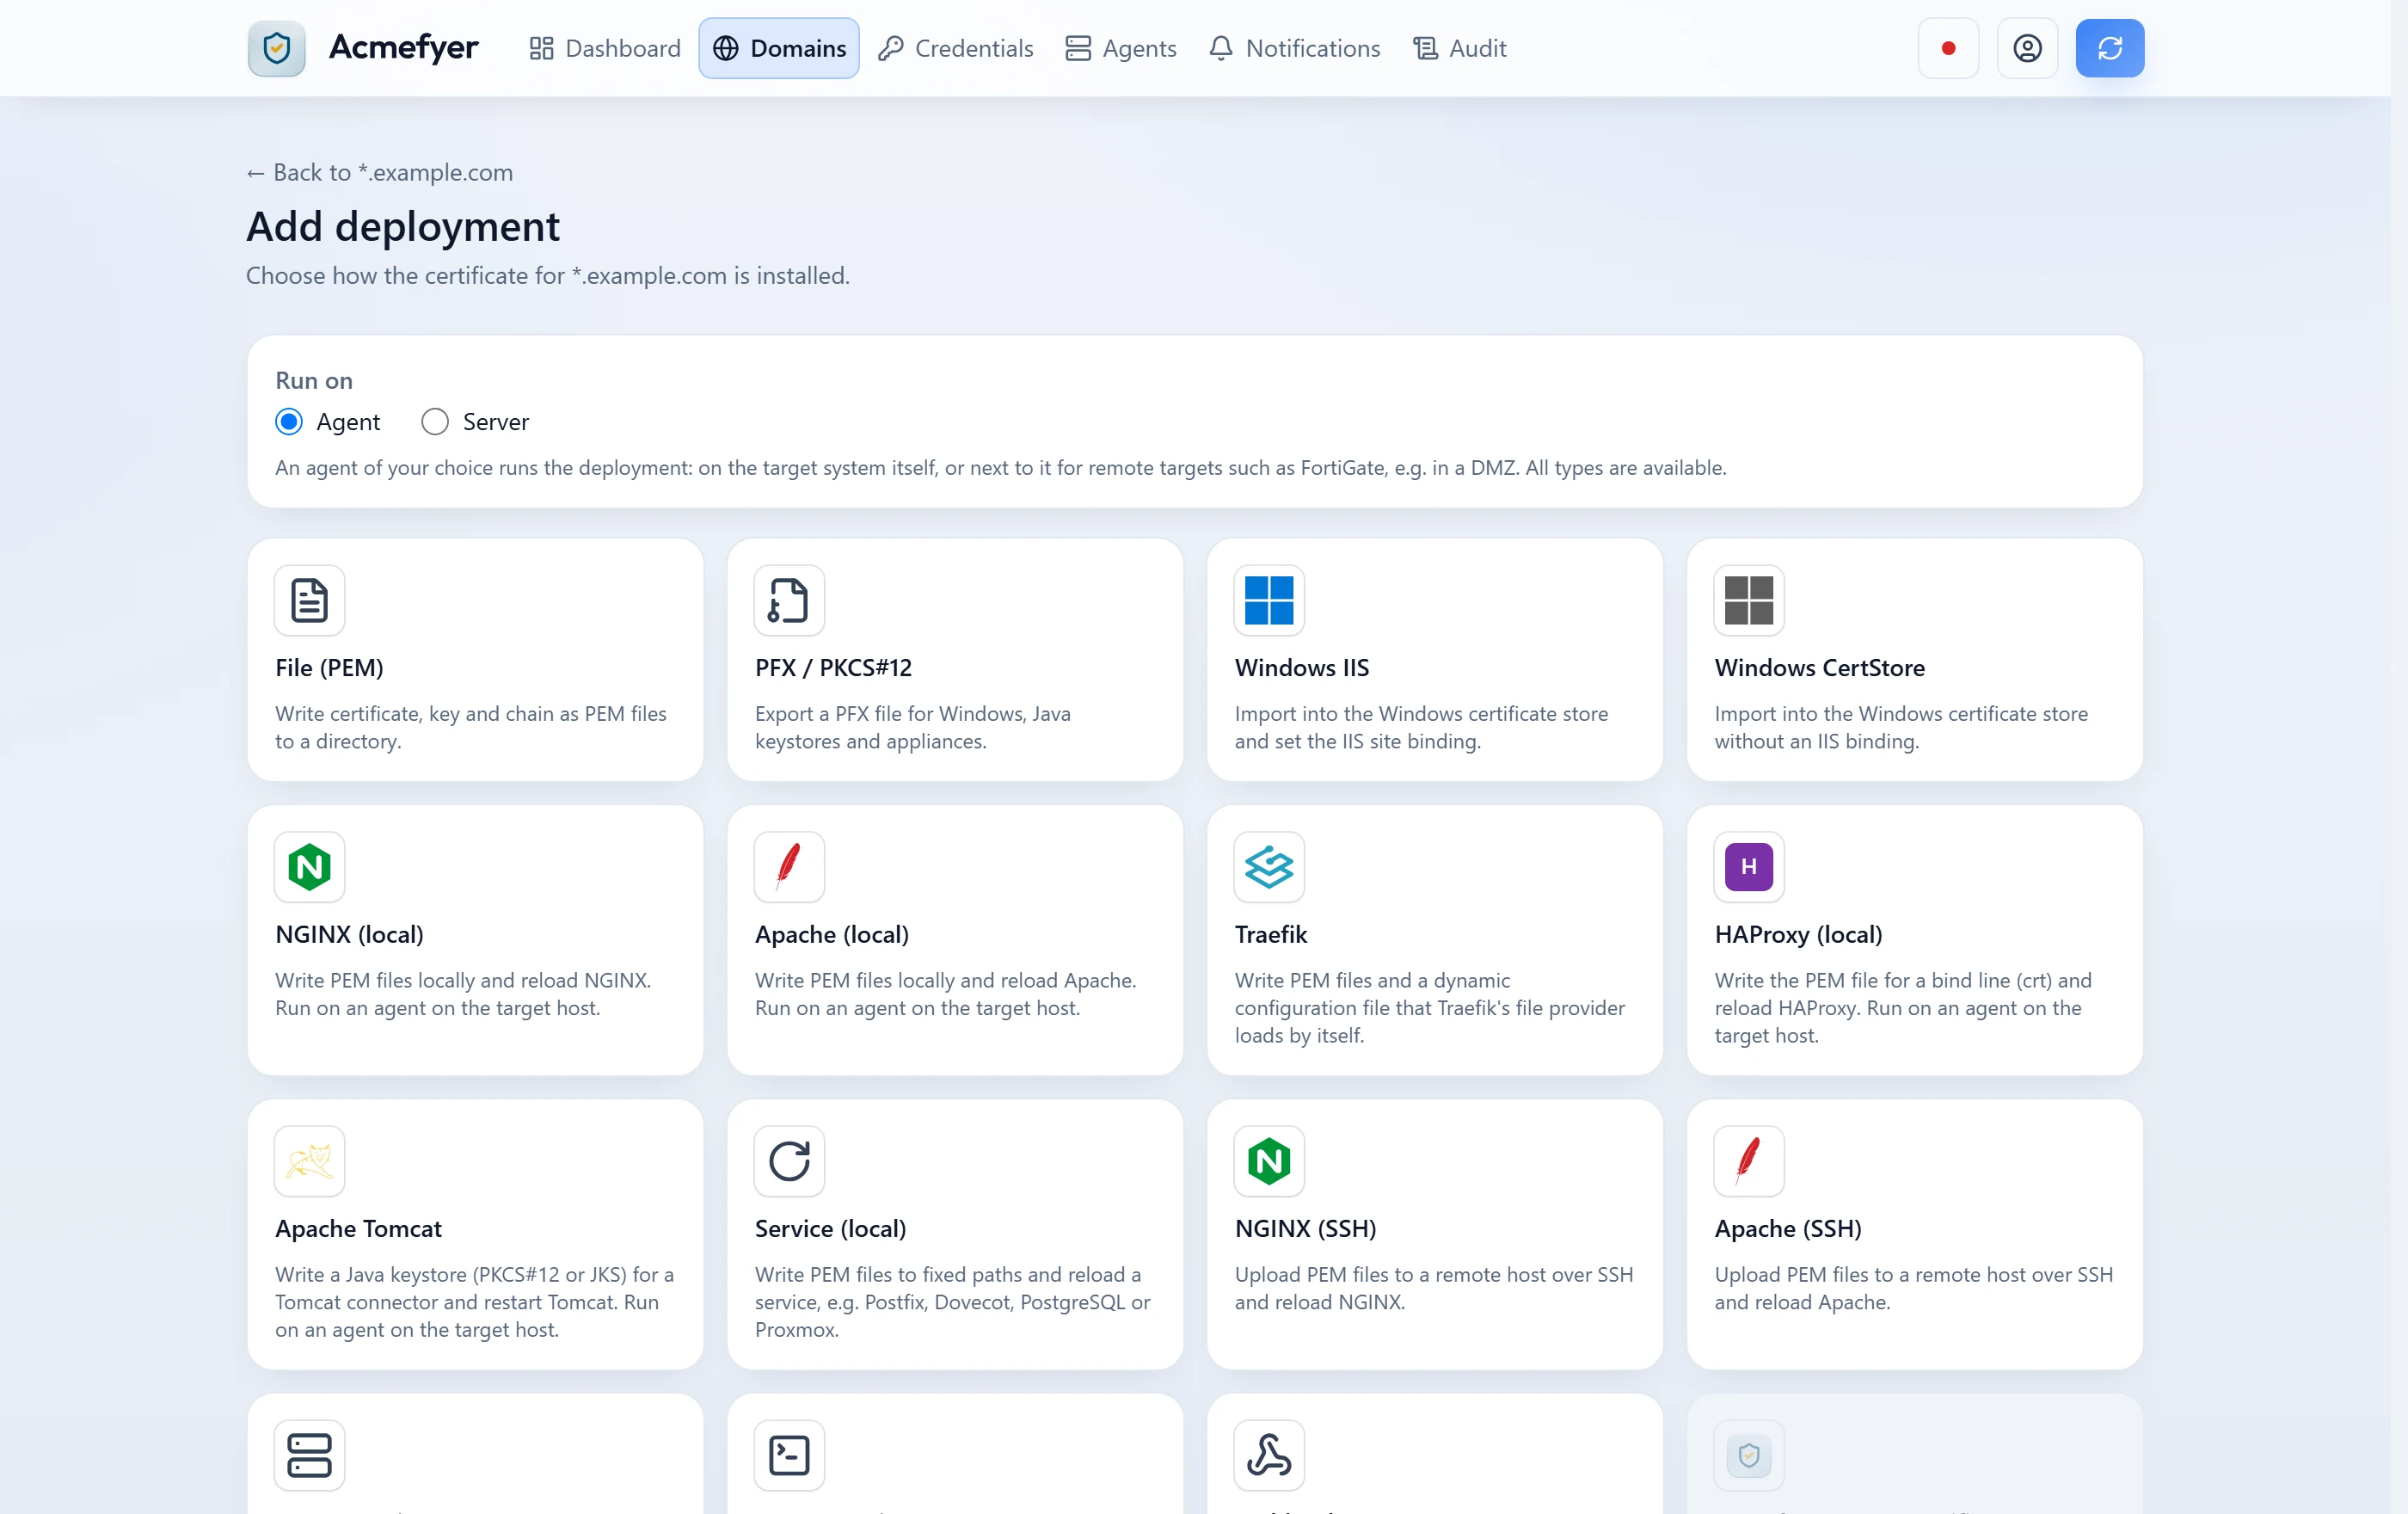Choose the Windows IIS deployment title

1301,668
